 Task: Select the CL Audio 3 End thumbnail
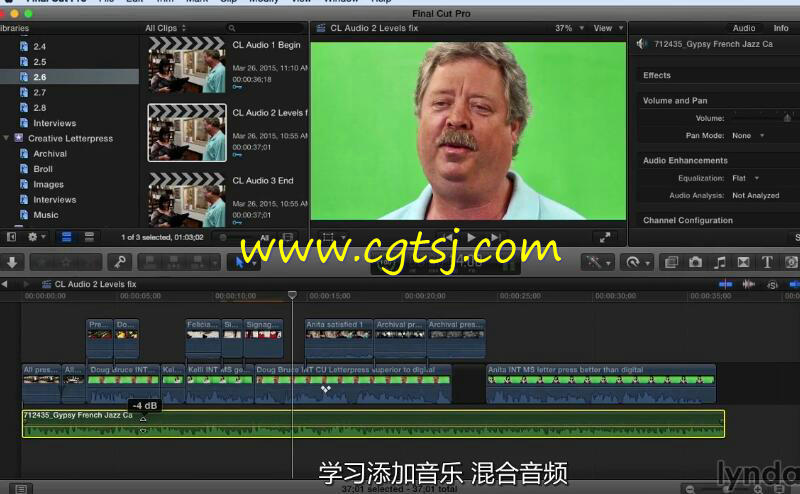pyautogui.click(x=187, y=200)
